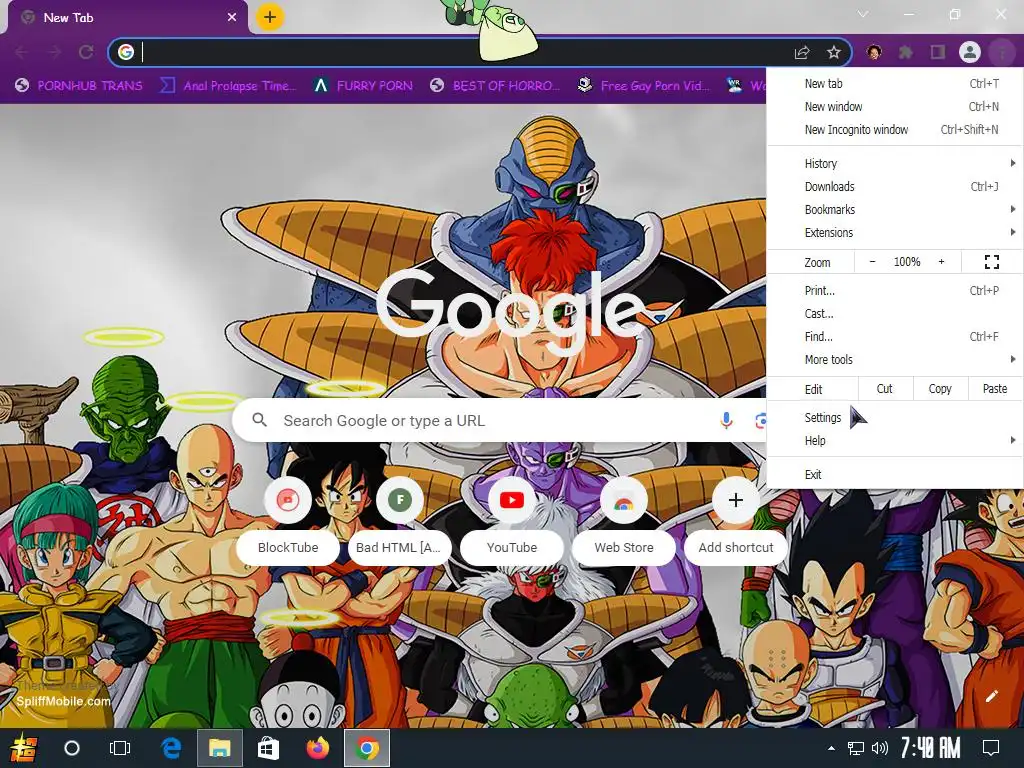The image size is (1024, 768).
Task: Select Find... in the menu
Action: (x=895, y=336)
